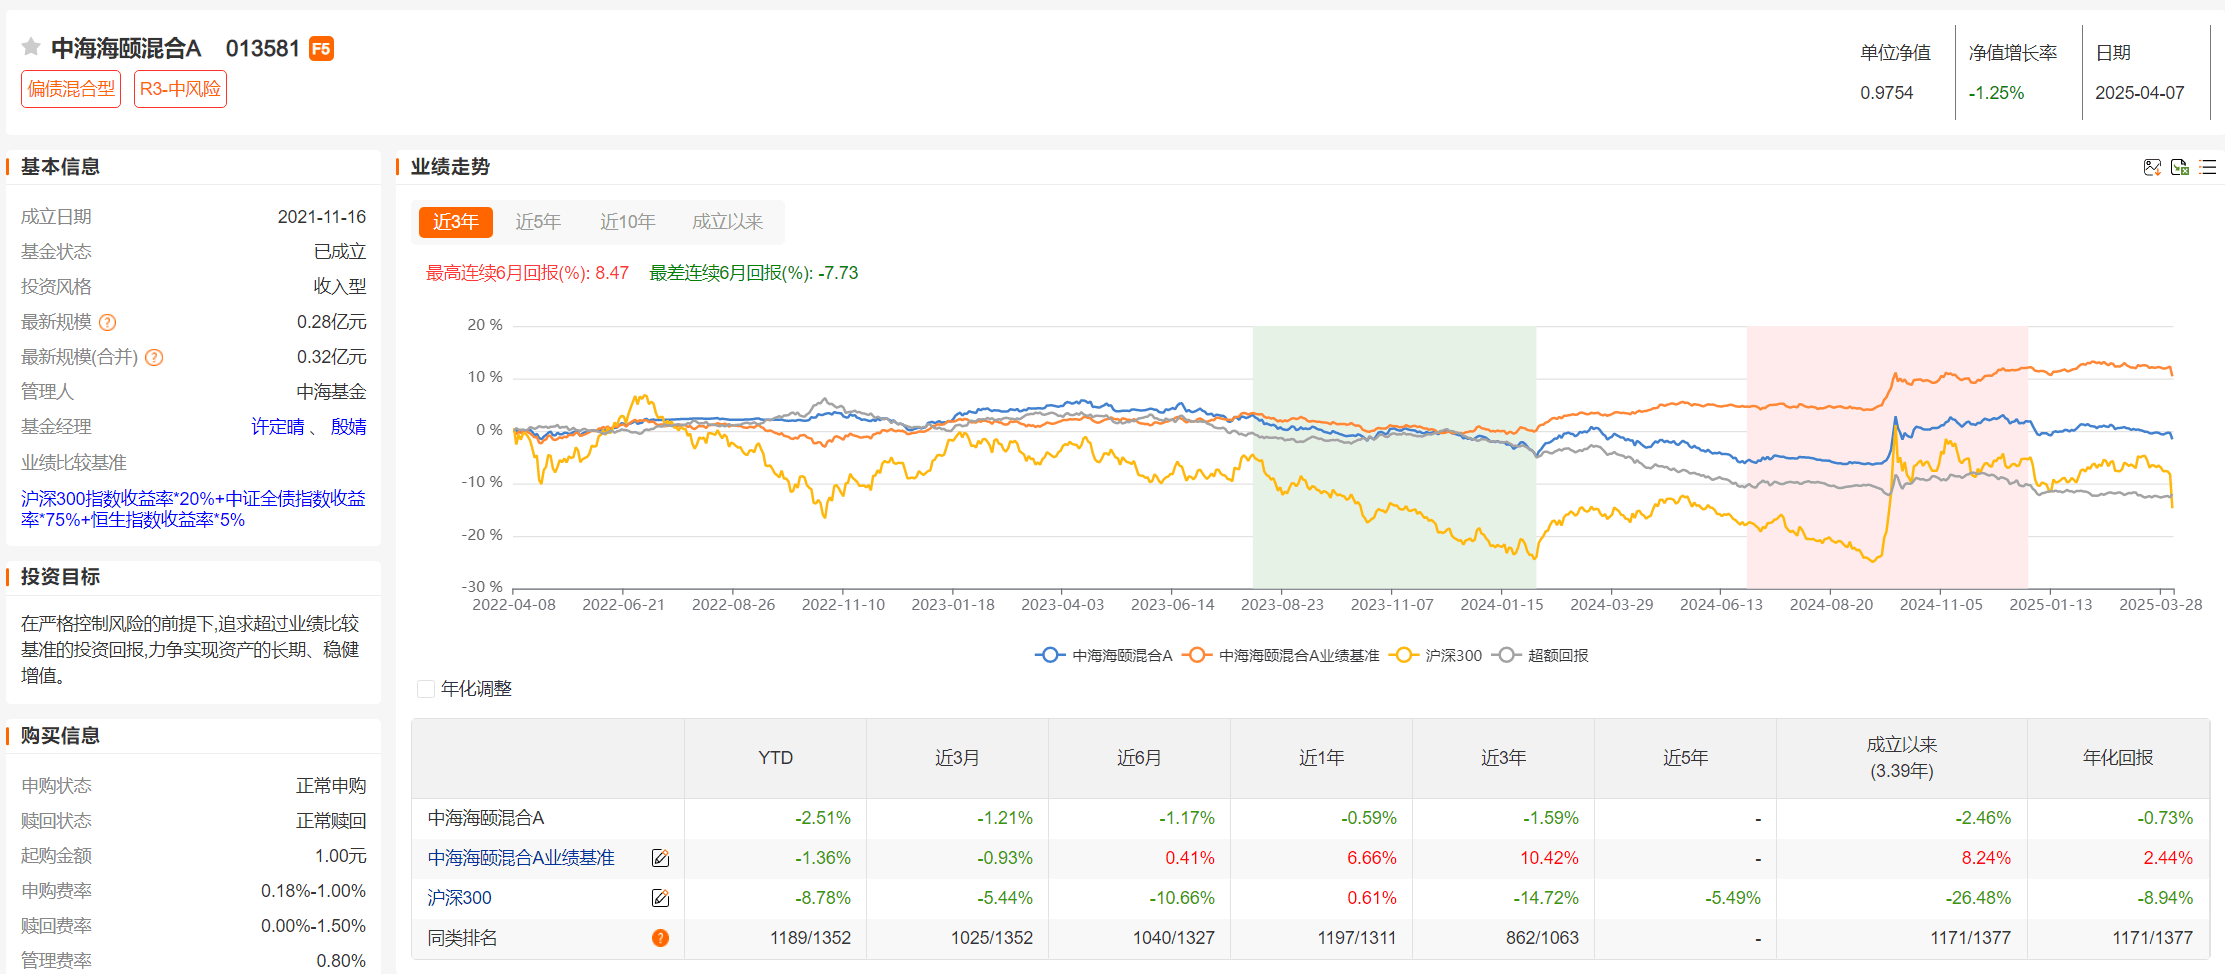Viewport: 2225px width, 974px height.
Task: Click the YTD column header
Action: point(775,758)
